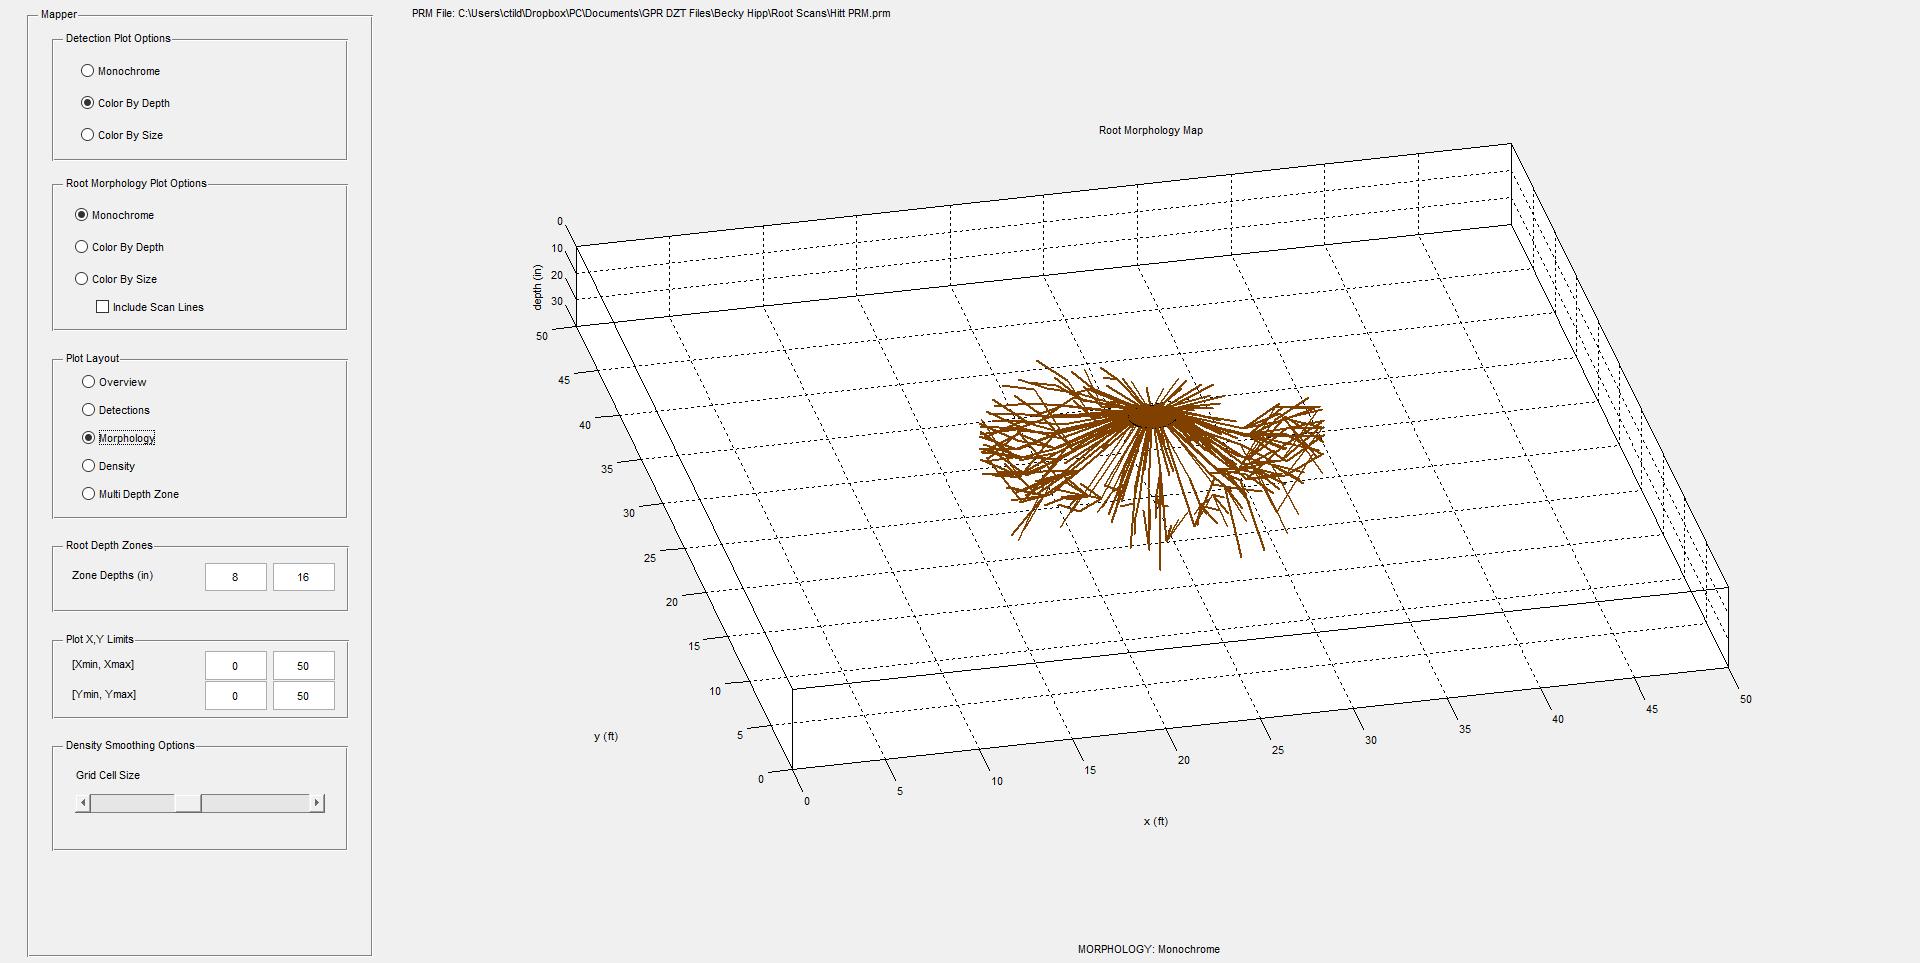Select Monochrome under Detection Plot Options
Screen dimensions: 1920x963
point(87,71)
